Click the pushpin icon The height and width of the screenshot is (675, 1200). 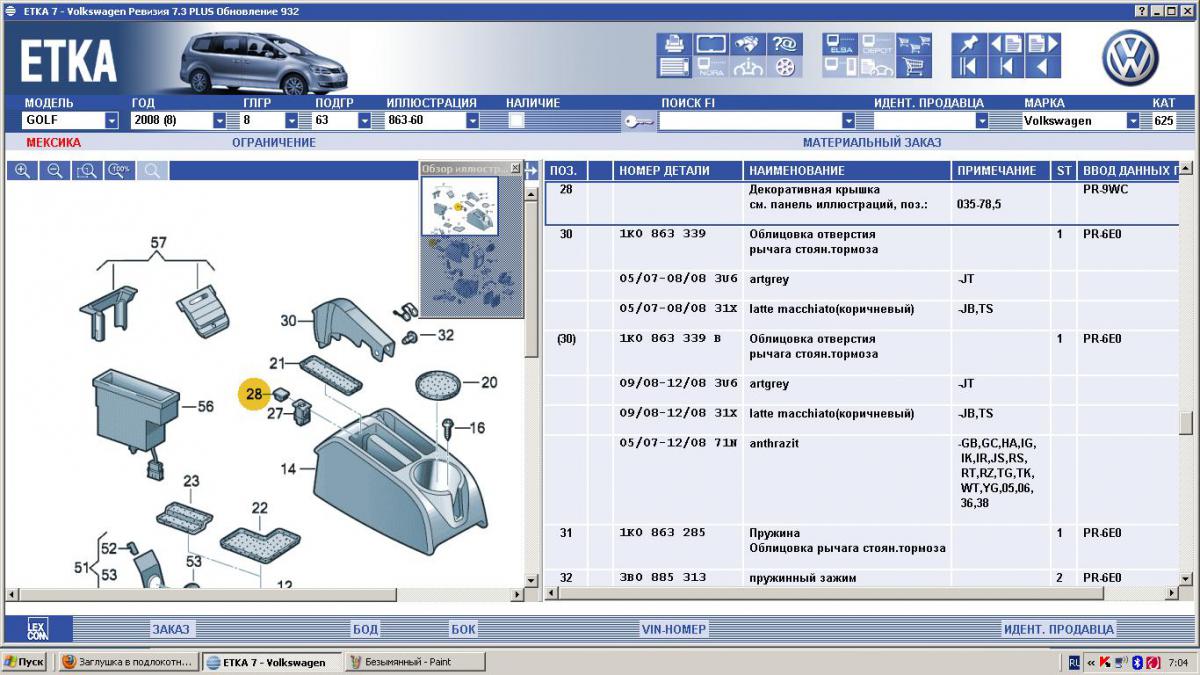(969, 44)
